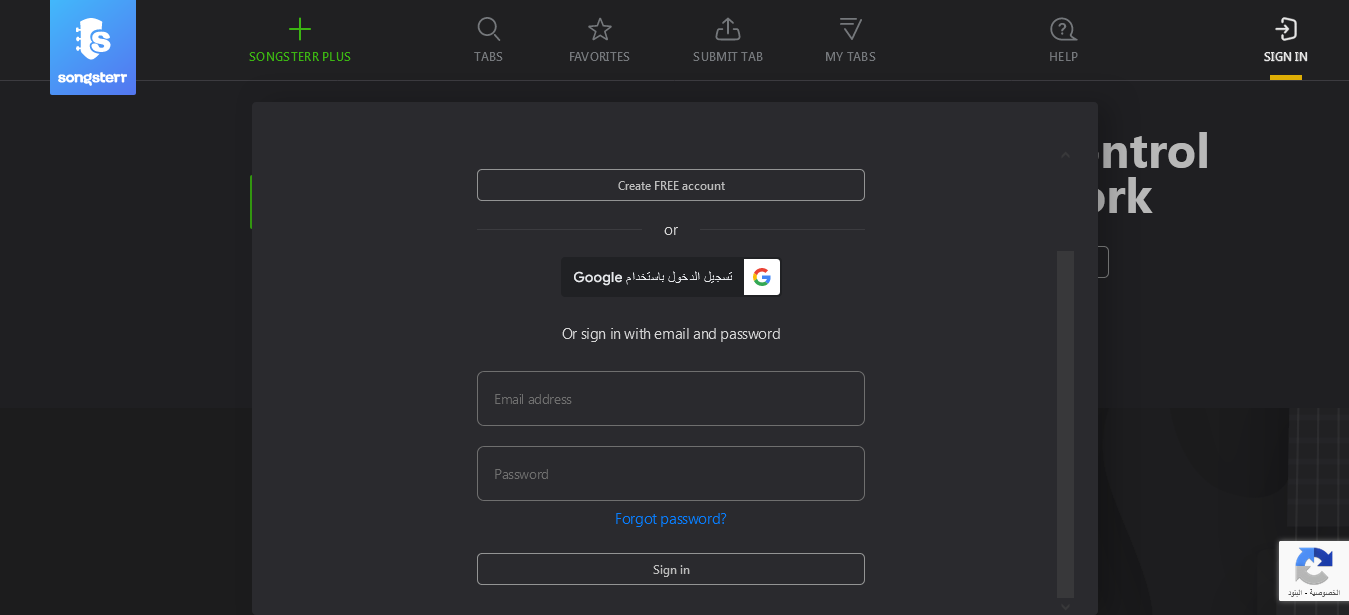Click the Google G logo
The width and height of the screenshot is (1349, 615).
coord(762,277)
